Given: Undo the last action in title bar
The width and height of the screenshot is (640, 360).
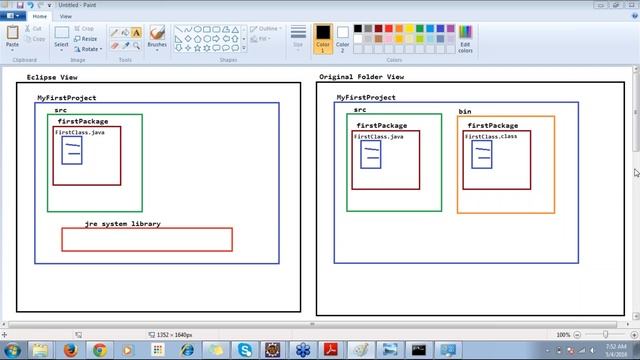Looking at the screenshot, I should tap(30, 5).
